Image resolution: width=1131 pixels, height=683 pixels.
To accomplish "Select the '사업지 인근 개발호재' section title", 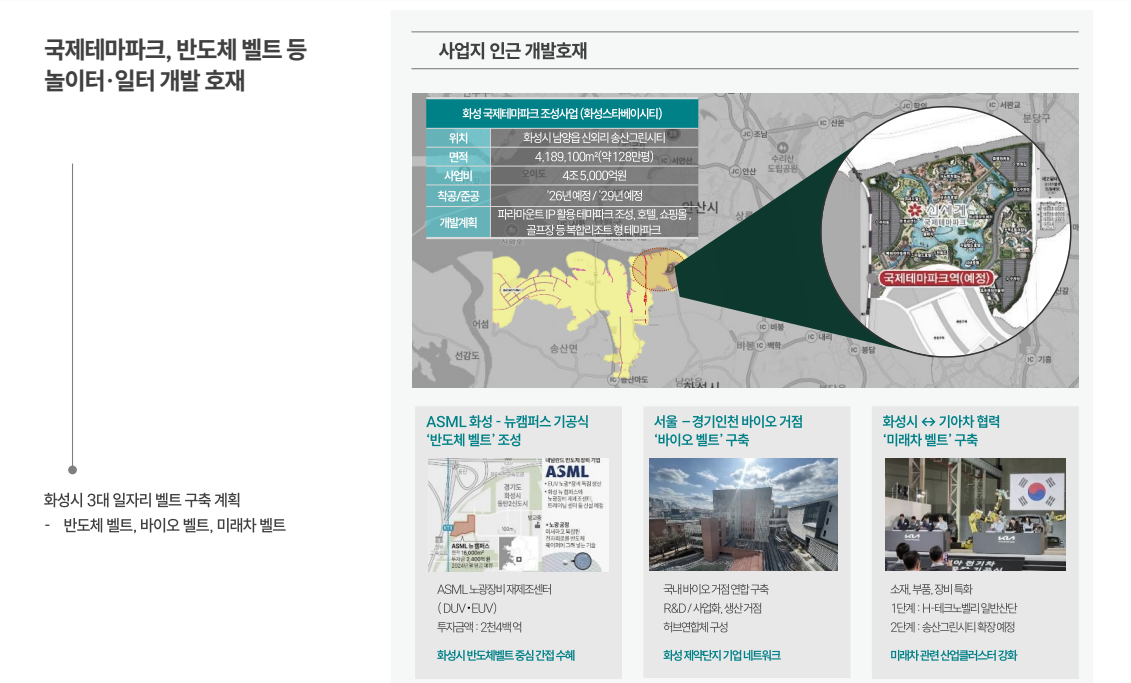I will coord(513,50).
